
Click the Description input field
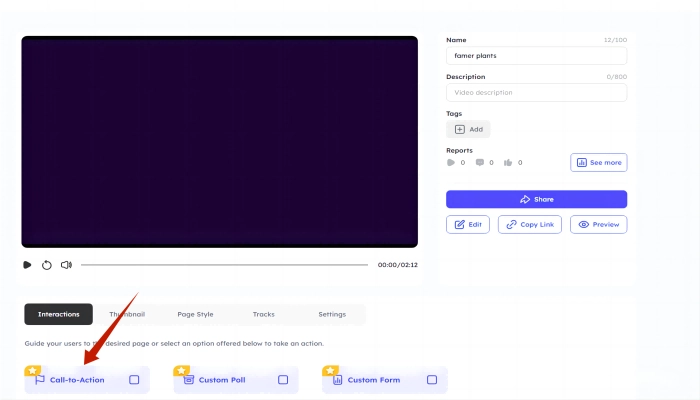(x=536, y=93)
